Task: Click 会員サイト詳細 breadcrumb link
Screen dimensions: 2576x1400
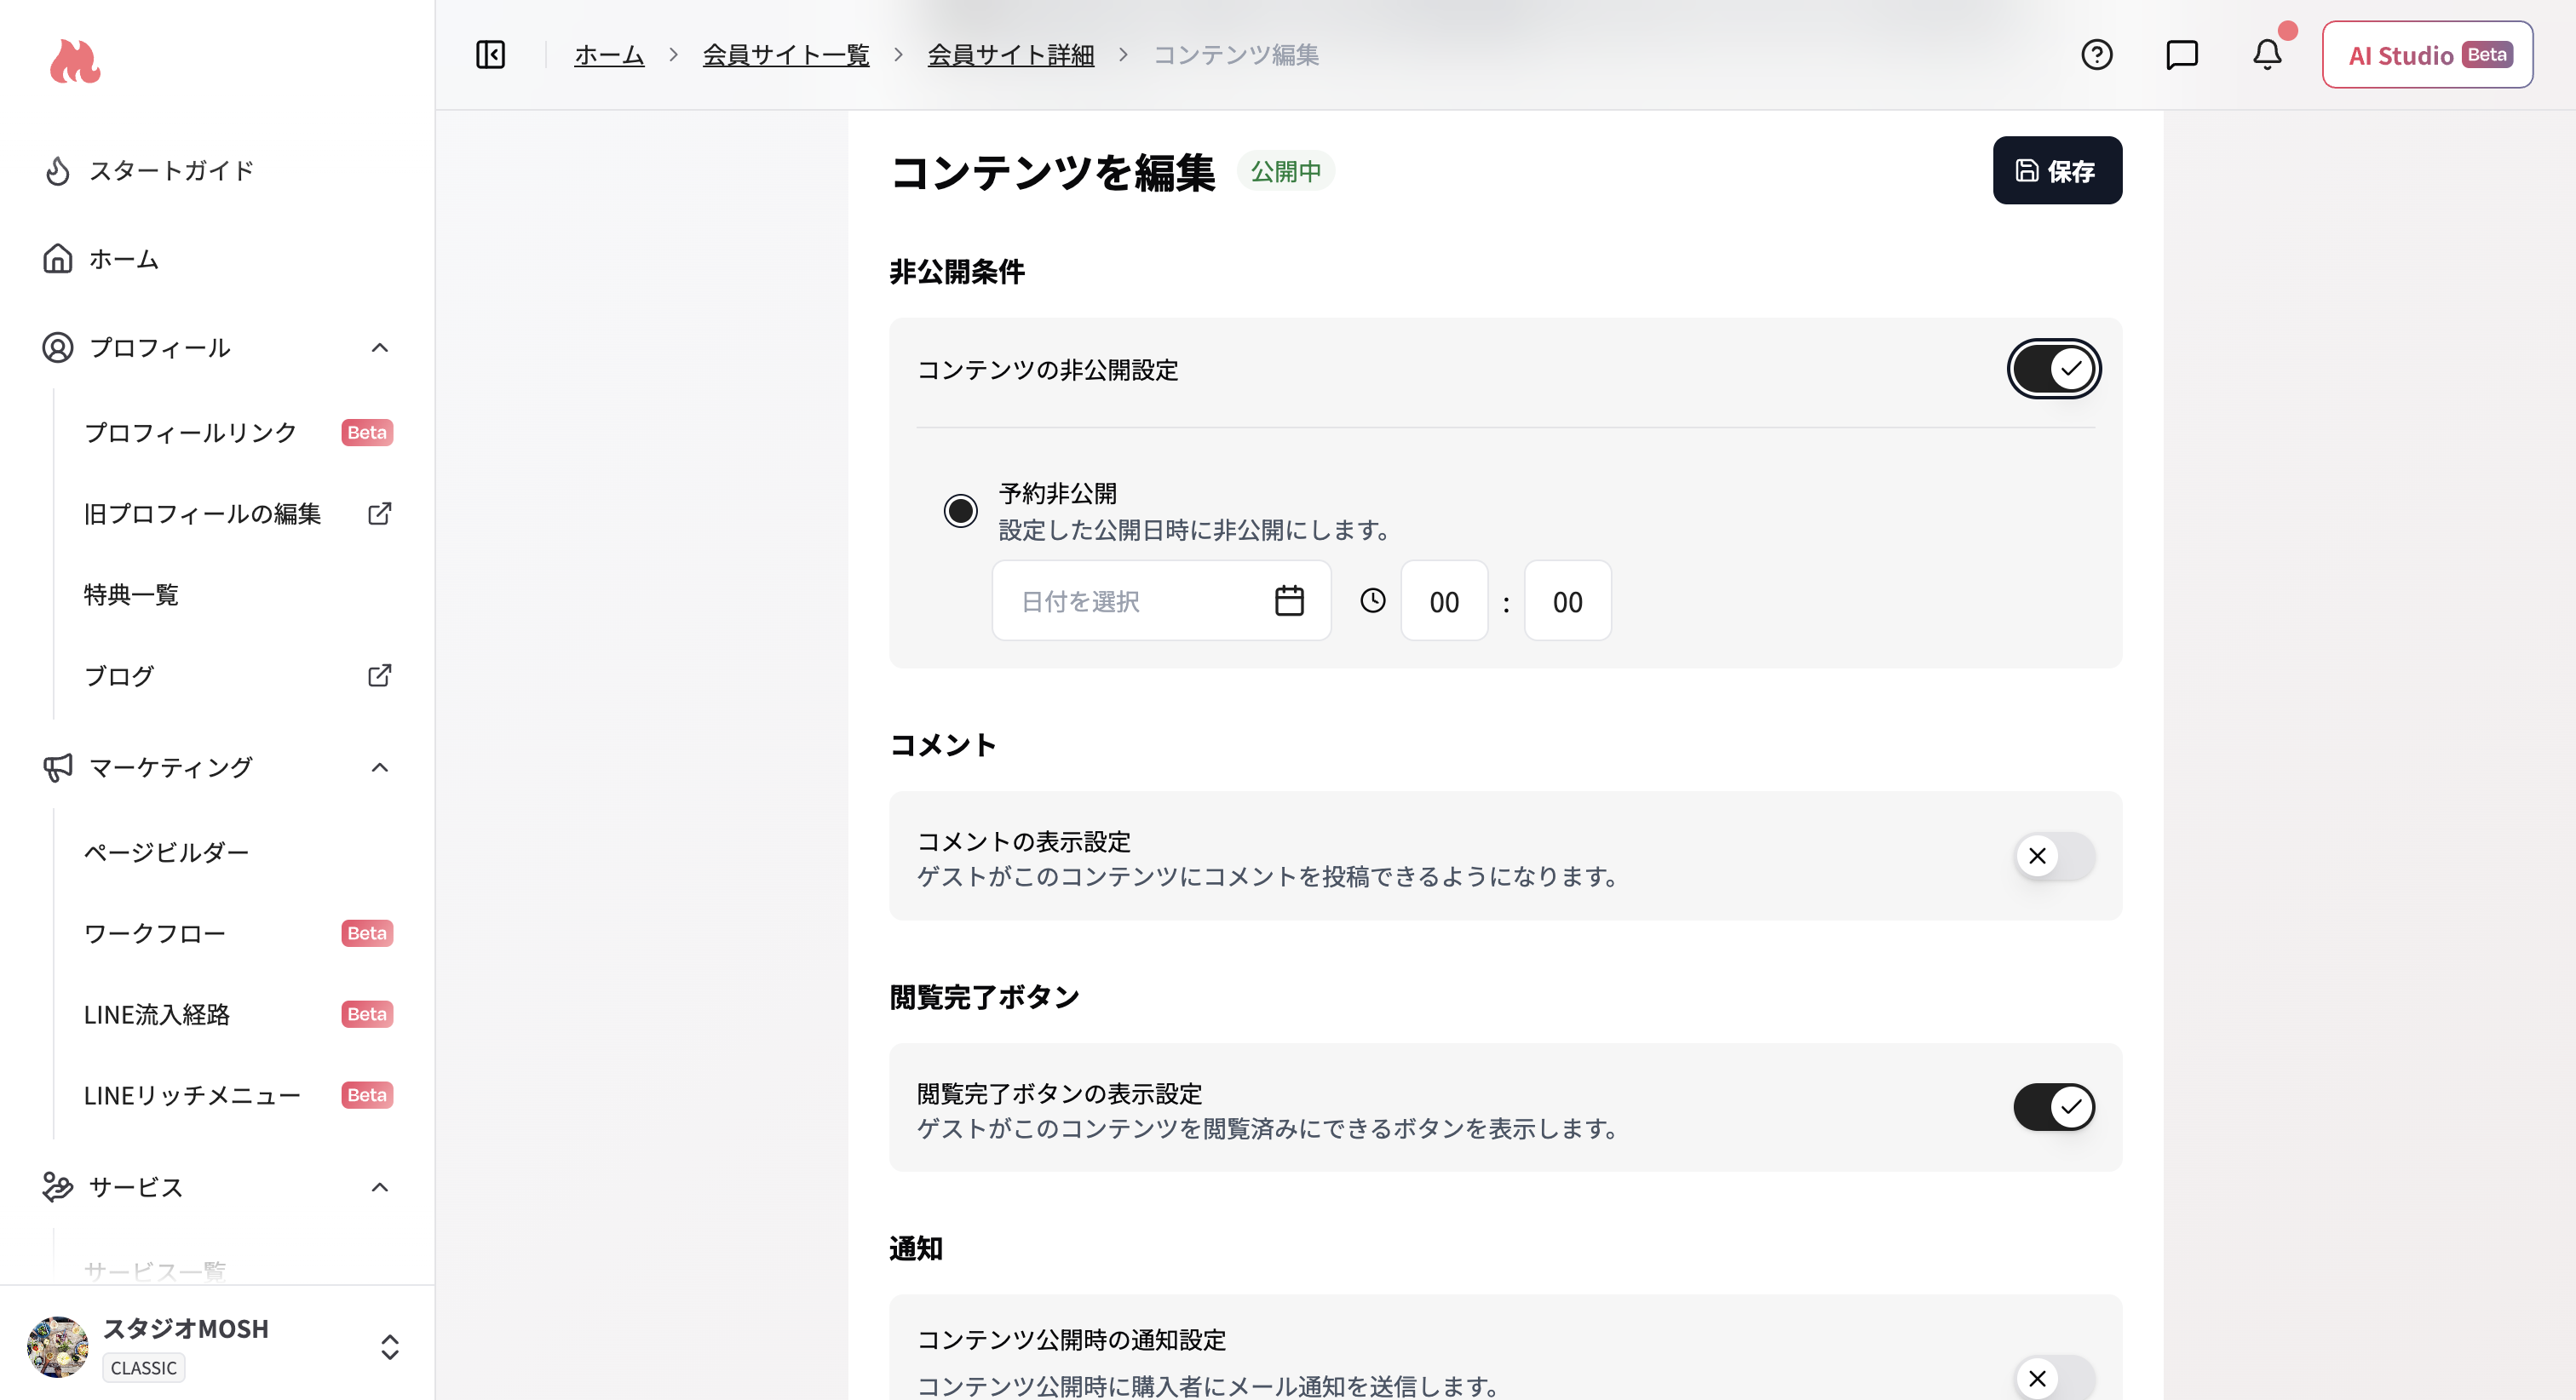Action: coord(1011,55)
